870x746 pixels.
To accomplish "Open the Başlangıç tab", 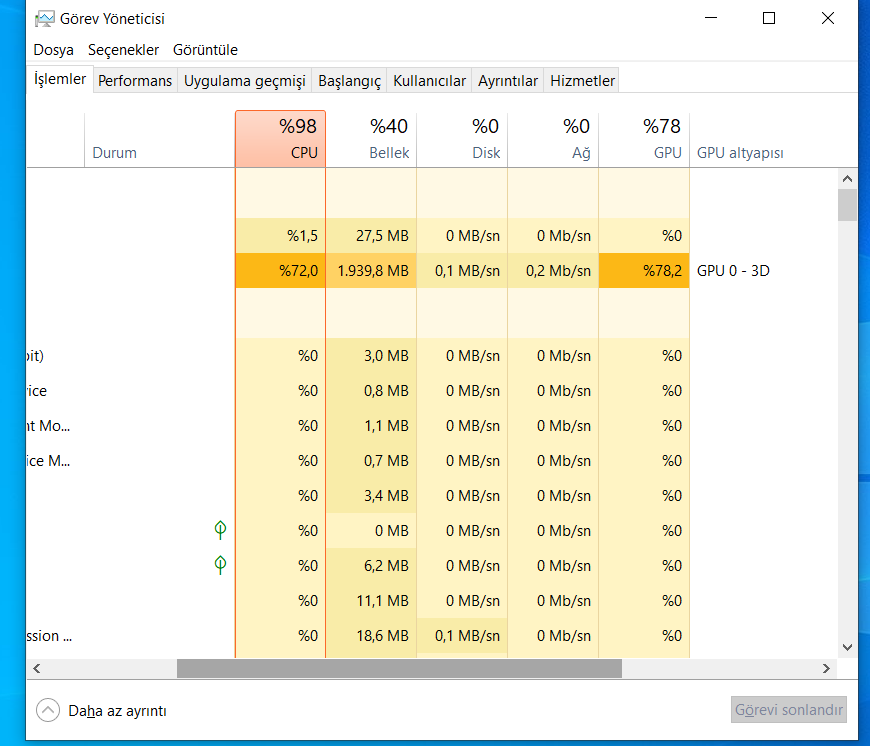I will coord(350,81).
